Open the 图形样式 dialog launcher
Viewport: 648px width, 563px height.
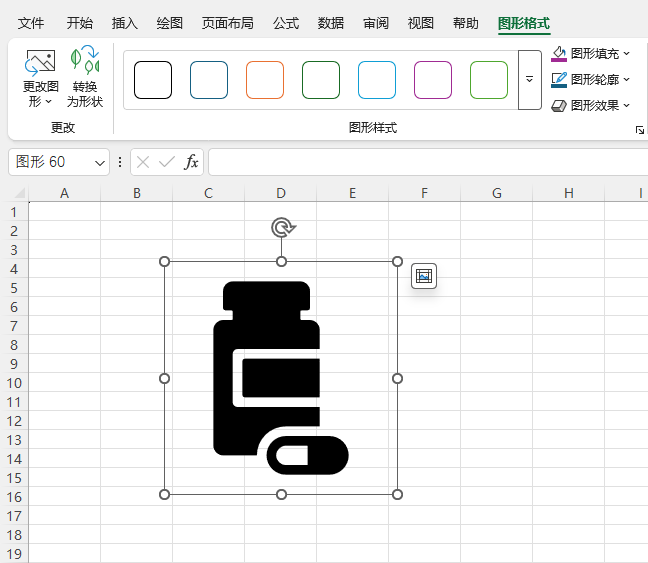tap(640, 130)
